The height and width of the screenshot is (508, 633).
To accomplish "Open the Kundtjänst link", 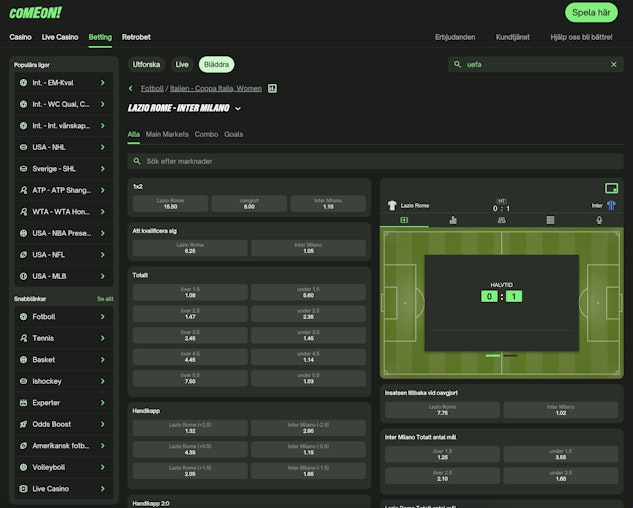I will 513,37.
